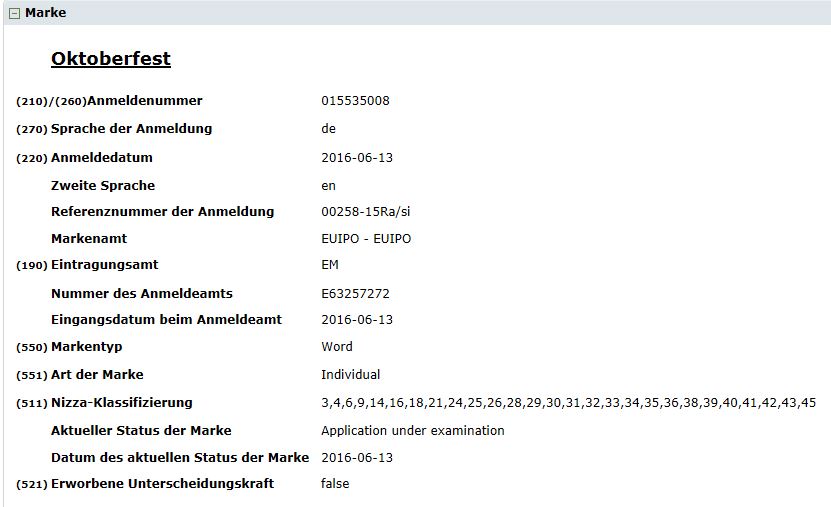Viewport: 831px width, 507px height.
Task: Click the Nummer des Anmeldeamts label
Action: [x=142, y=293]
